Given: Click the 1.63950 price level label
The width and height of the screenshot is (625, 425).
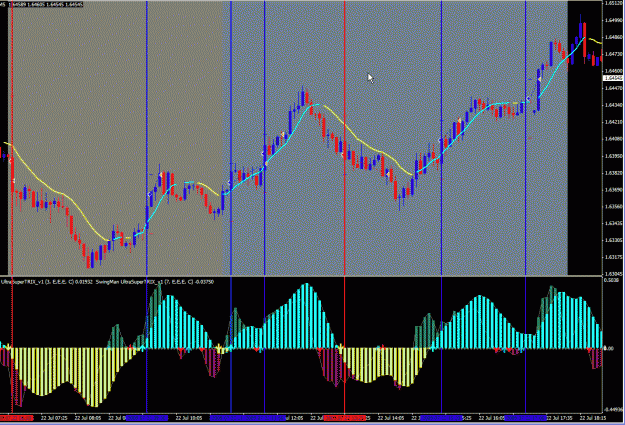Looking at the screenshot, I should pyautogui.click(x=614, y=156).
